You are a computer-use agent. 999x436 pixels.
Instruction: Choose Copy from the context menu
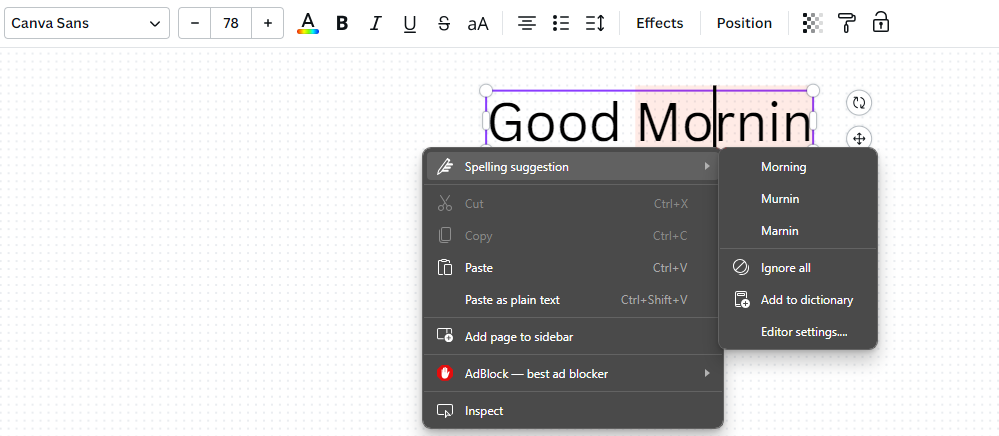572,236
